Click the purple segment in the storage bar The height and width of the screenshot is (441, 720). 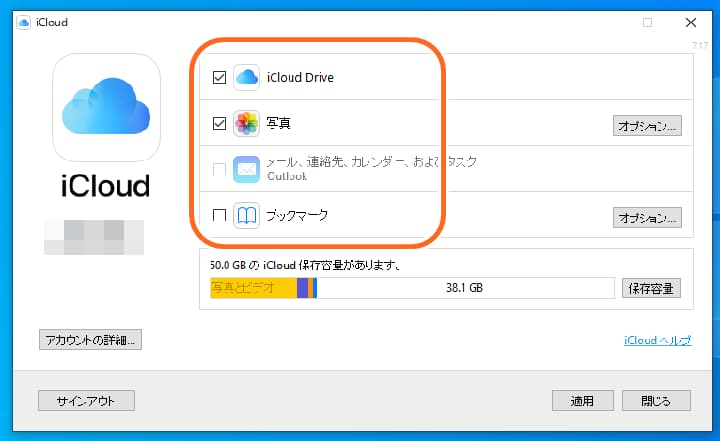tap(303, 288)
